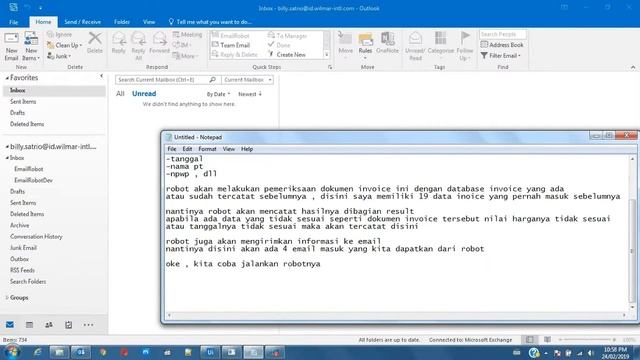Switch to the Outlook View tab
This screenshot has height=360, width=640.
(149, 22)
